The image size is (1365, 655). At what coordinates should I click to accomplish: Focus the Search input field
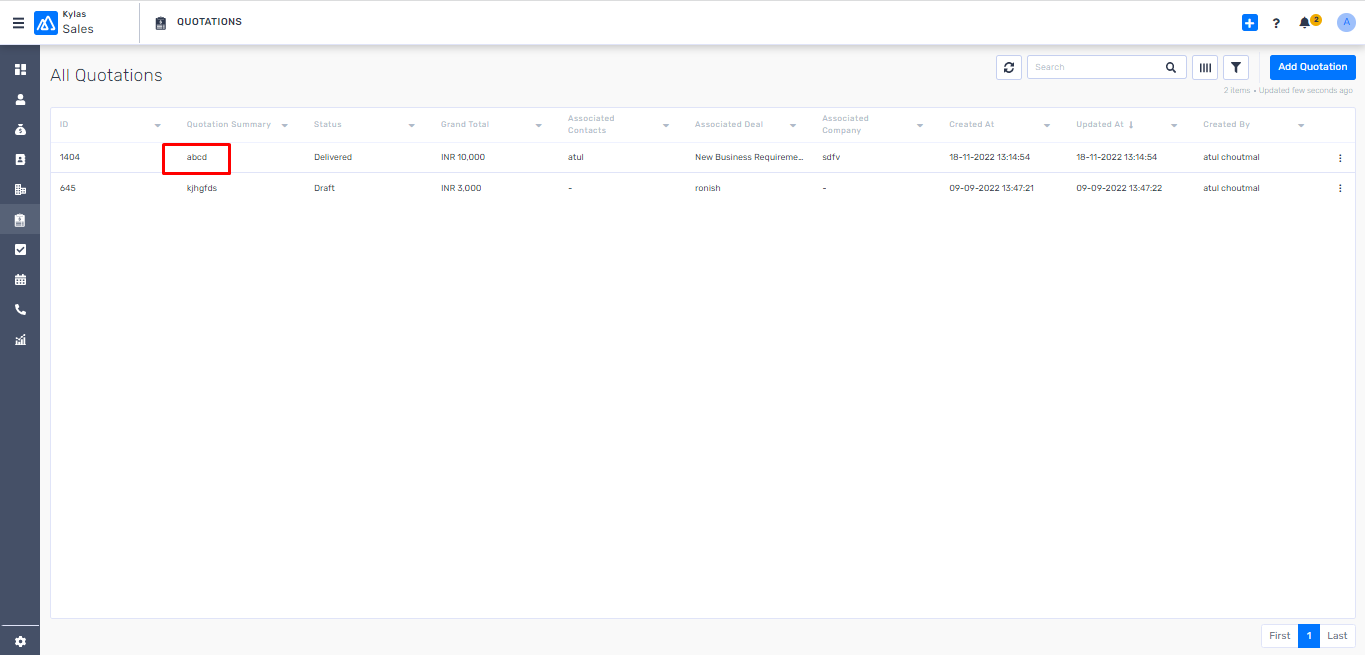pyautogui.click(x=1097, y=67)
